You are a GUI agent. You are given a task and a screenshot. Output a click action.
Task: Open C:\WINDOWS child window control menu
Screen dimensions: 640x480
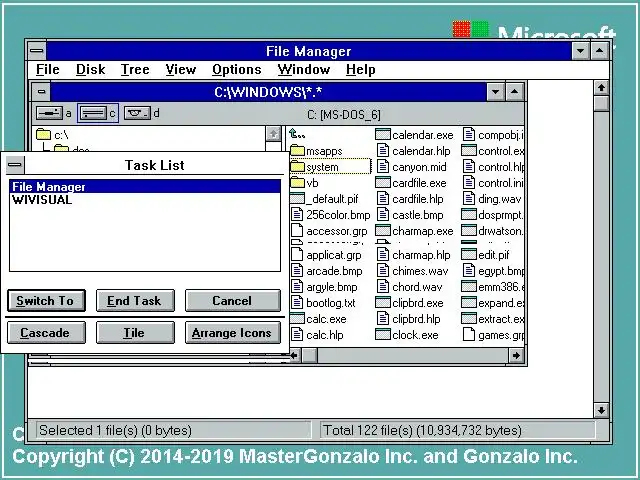coord(41,91)
